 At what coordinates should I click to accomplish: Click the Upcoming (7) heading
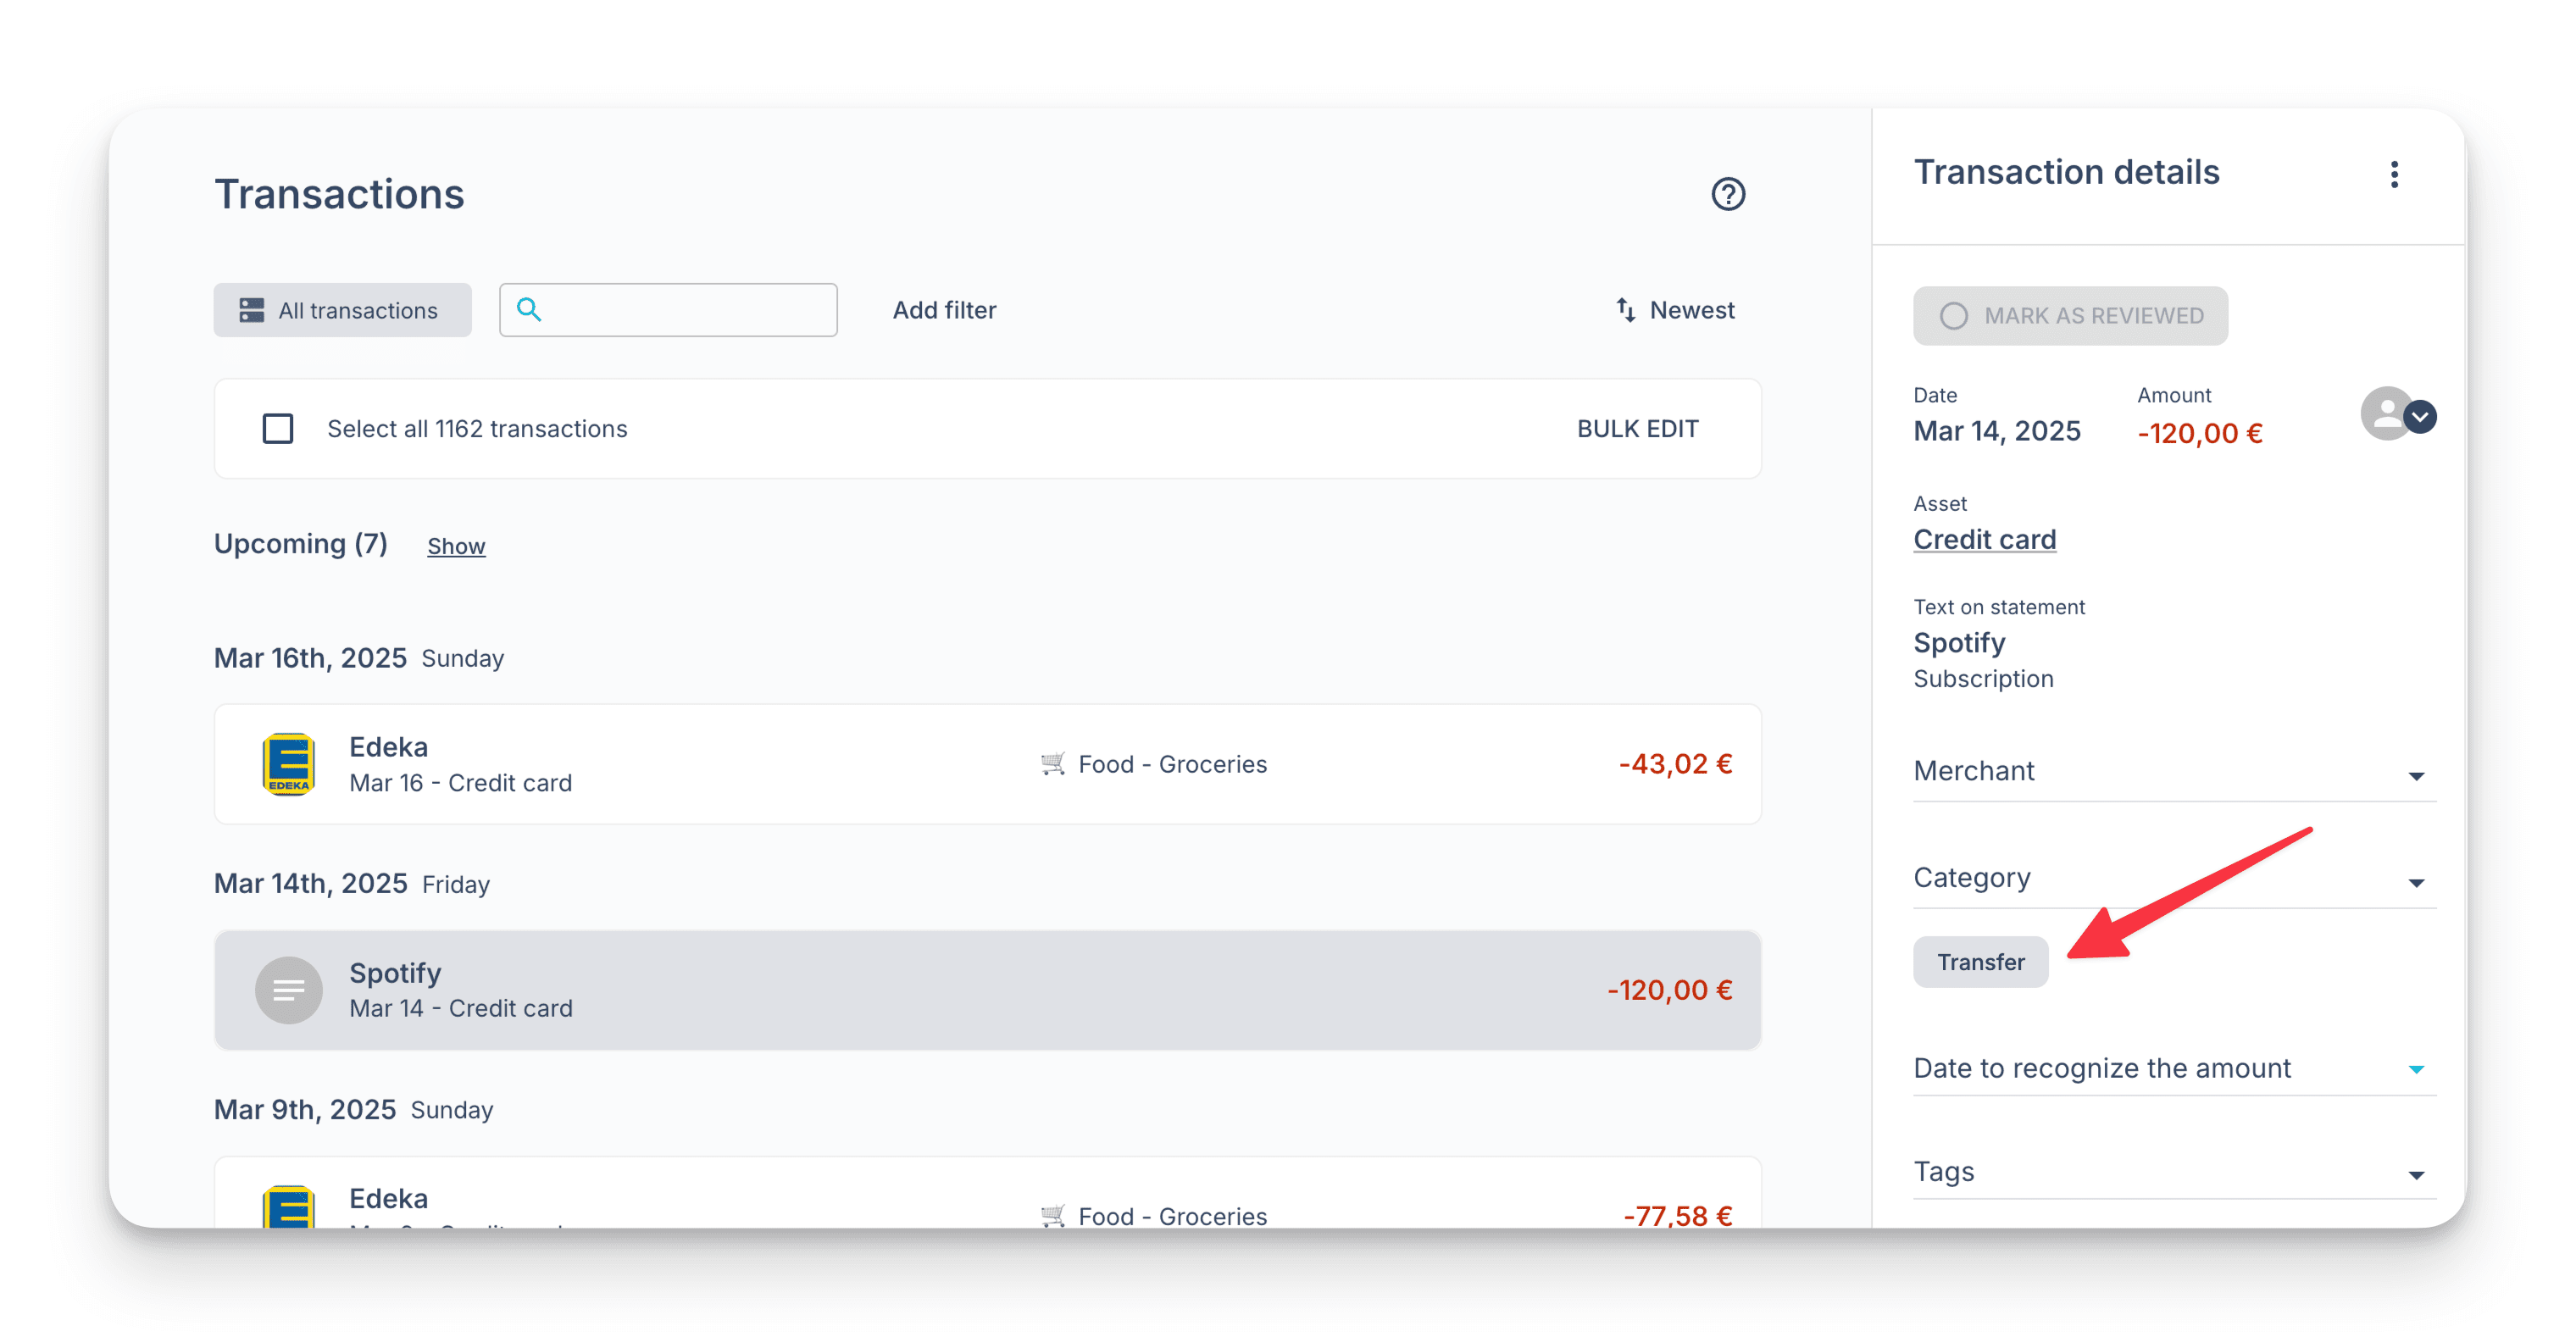coord(300,544)
